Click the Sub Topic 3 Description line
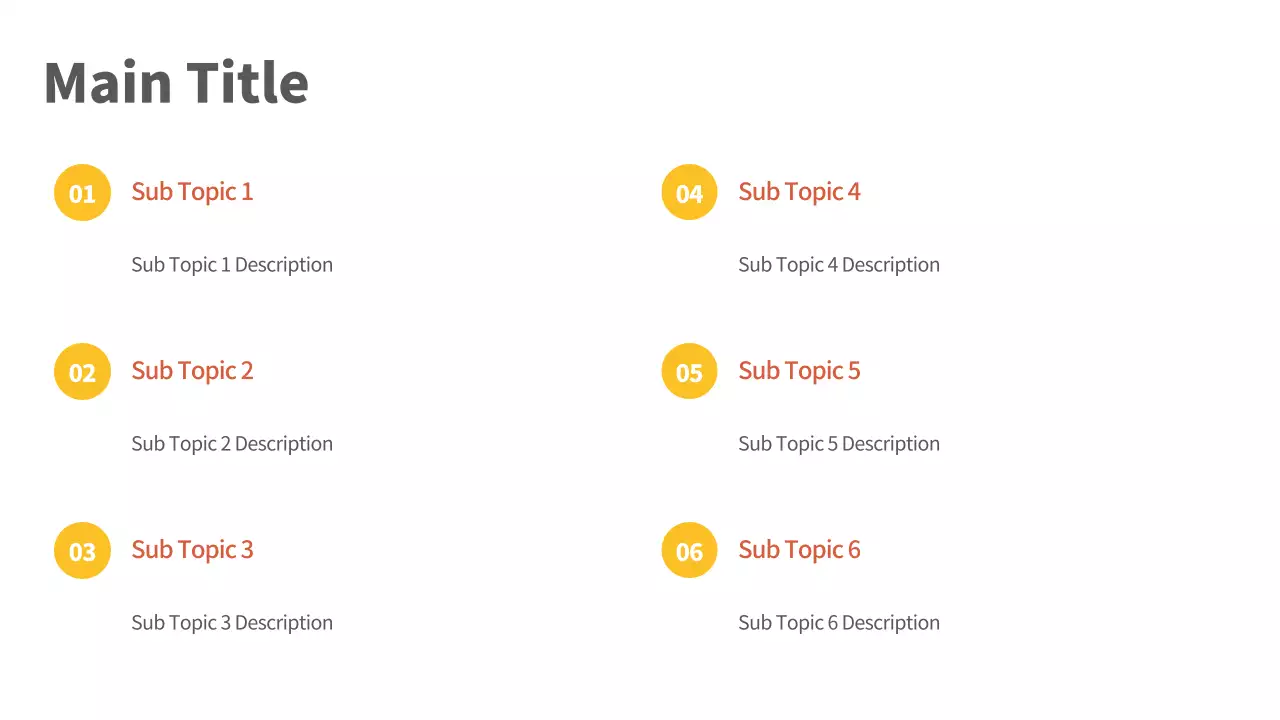This screenshot has width=1280, height=720. [x=232, y=623]
